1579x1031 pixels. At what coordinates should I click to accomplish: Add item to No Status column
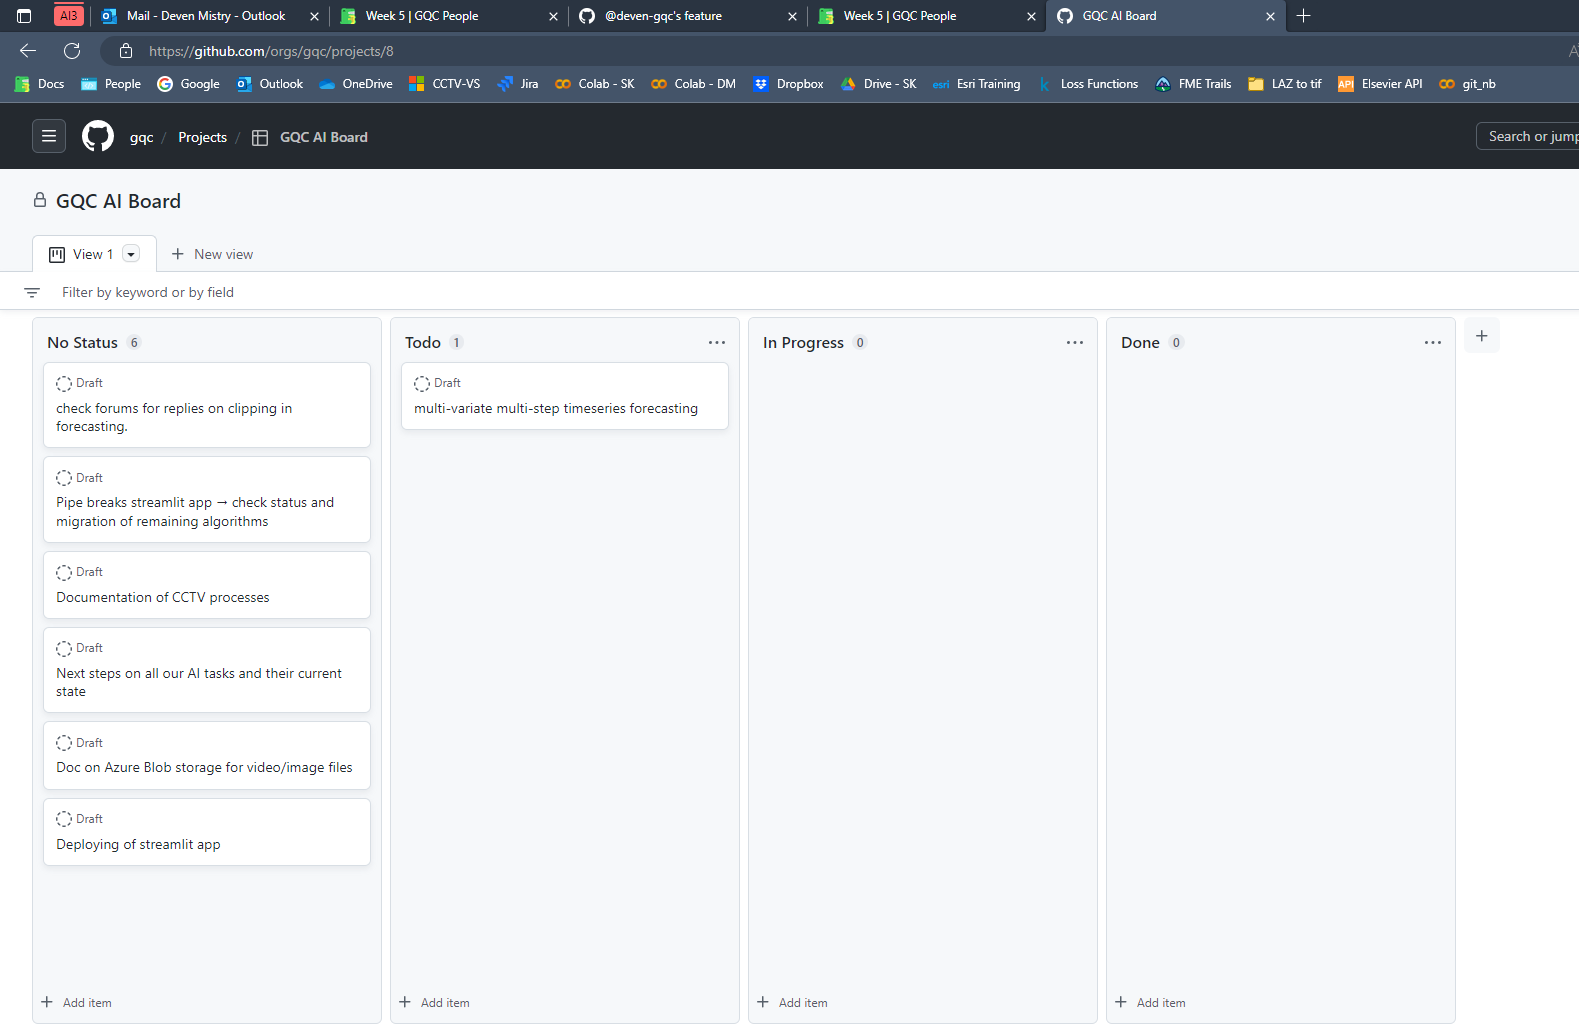pyautogui.click(x=77, y=1002)
